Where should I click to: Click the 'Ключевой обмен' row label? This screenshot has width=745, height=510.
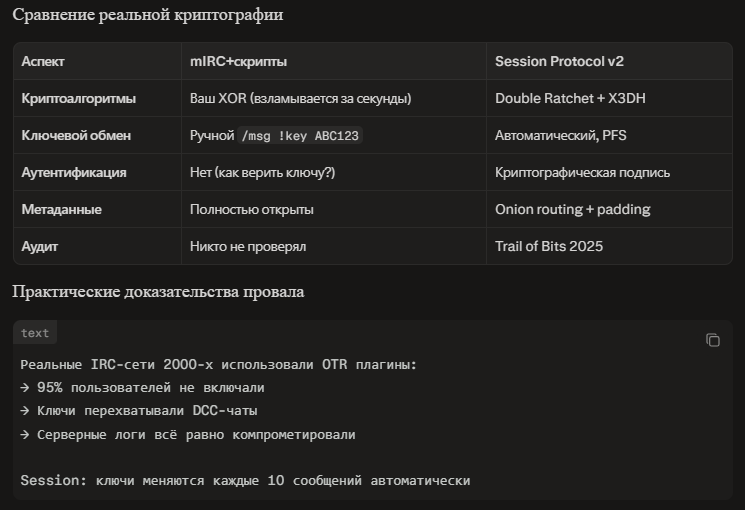[x=76, y=136]
